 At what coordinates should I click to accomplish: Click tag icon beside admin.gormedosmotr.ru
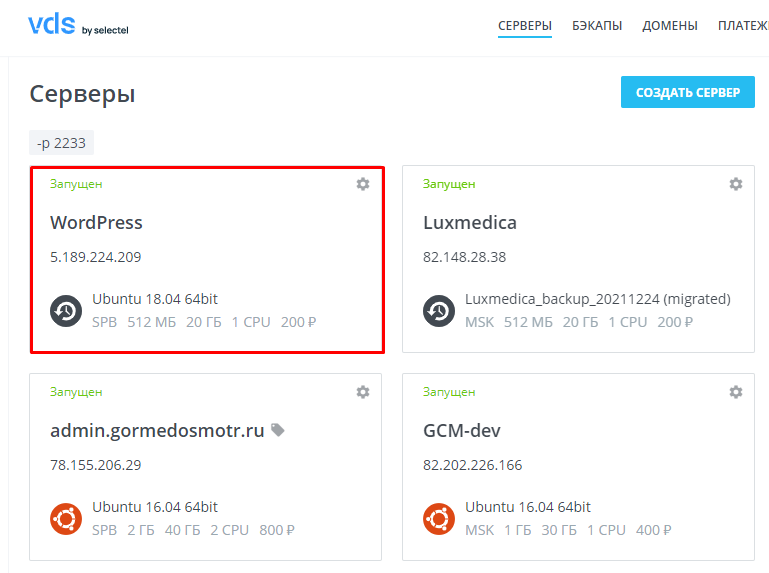coord(278,430)
